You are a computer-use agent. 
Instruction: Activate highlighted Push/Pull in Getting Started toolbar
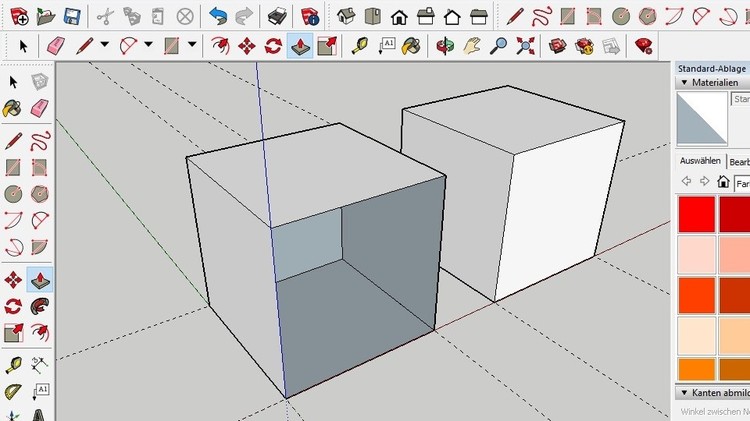pos(300,46)
